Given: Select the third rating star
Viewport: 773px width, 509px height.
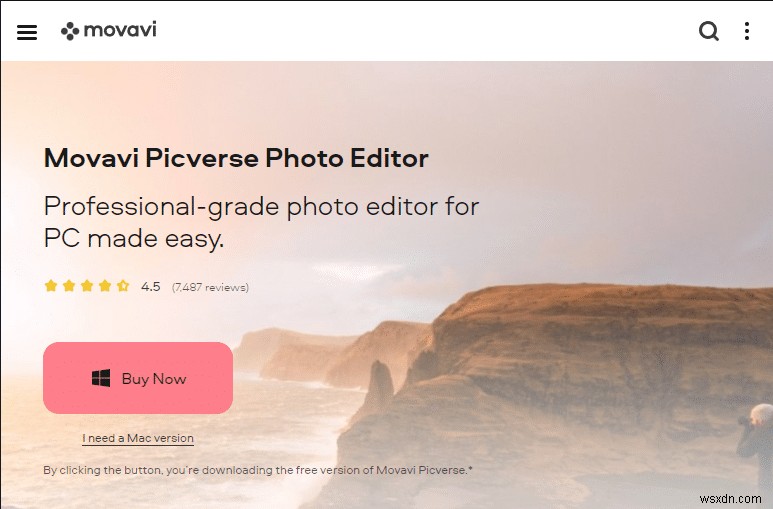Looking at the screenshot, I should pyautogui.click(x=87, y=286).
